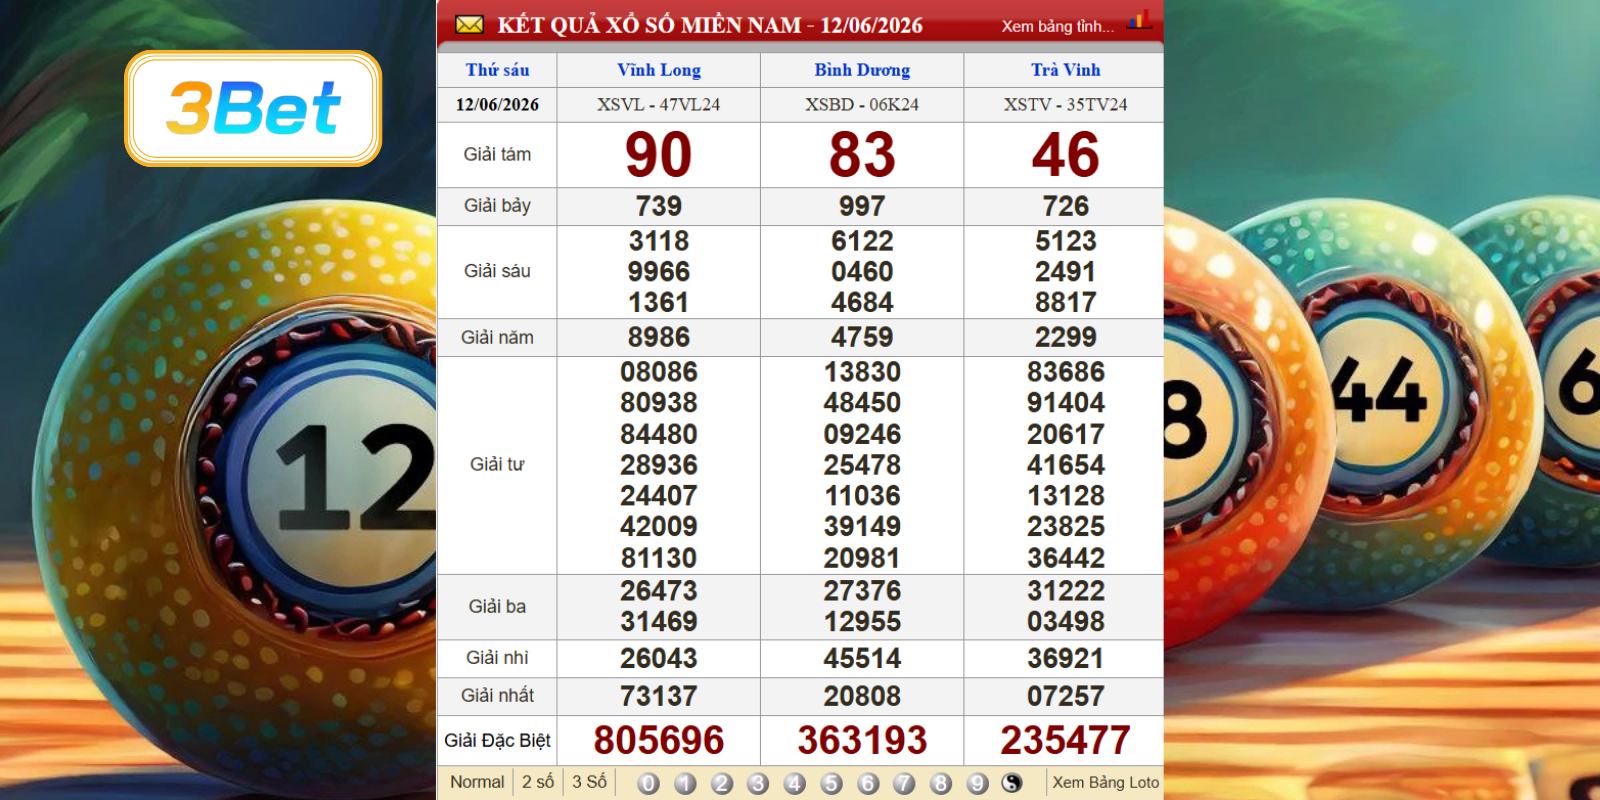The height and width of the screenshot is (800, 1600).
Task: Click the bar chart statistics icon
Action: pos(1139,20)
